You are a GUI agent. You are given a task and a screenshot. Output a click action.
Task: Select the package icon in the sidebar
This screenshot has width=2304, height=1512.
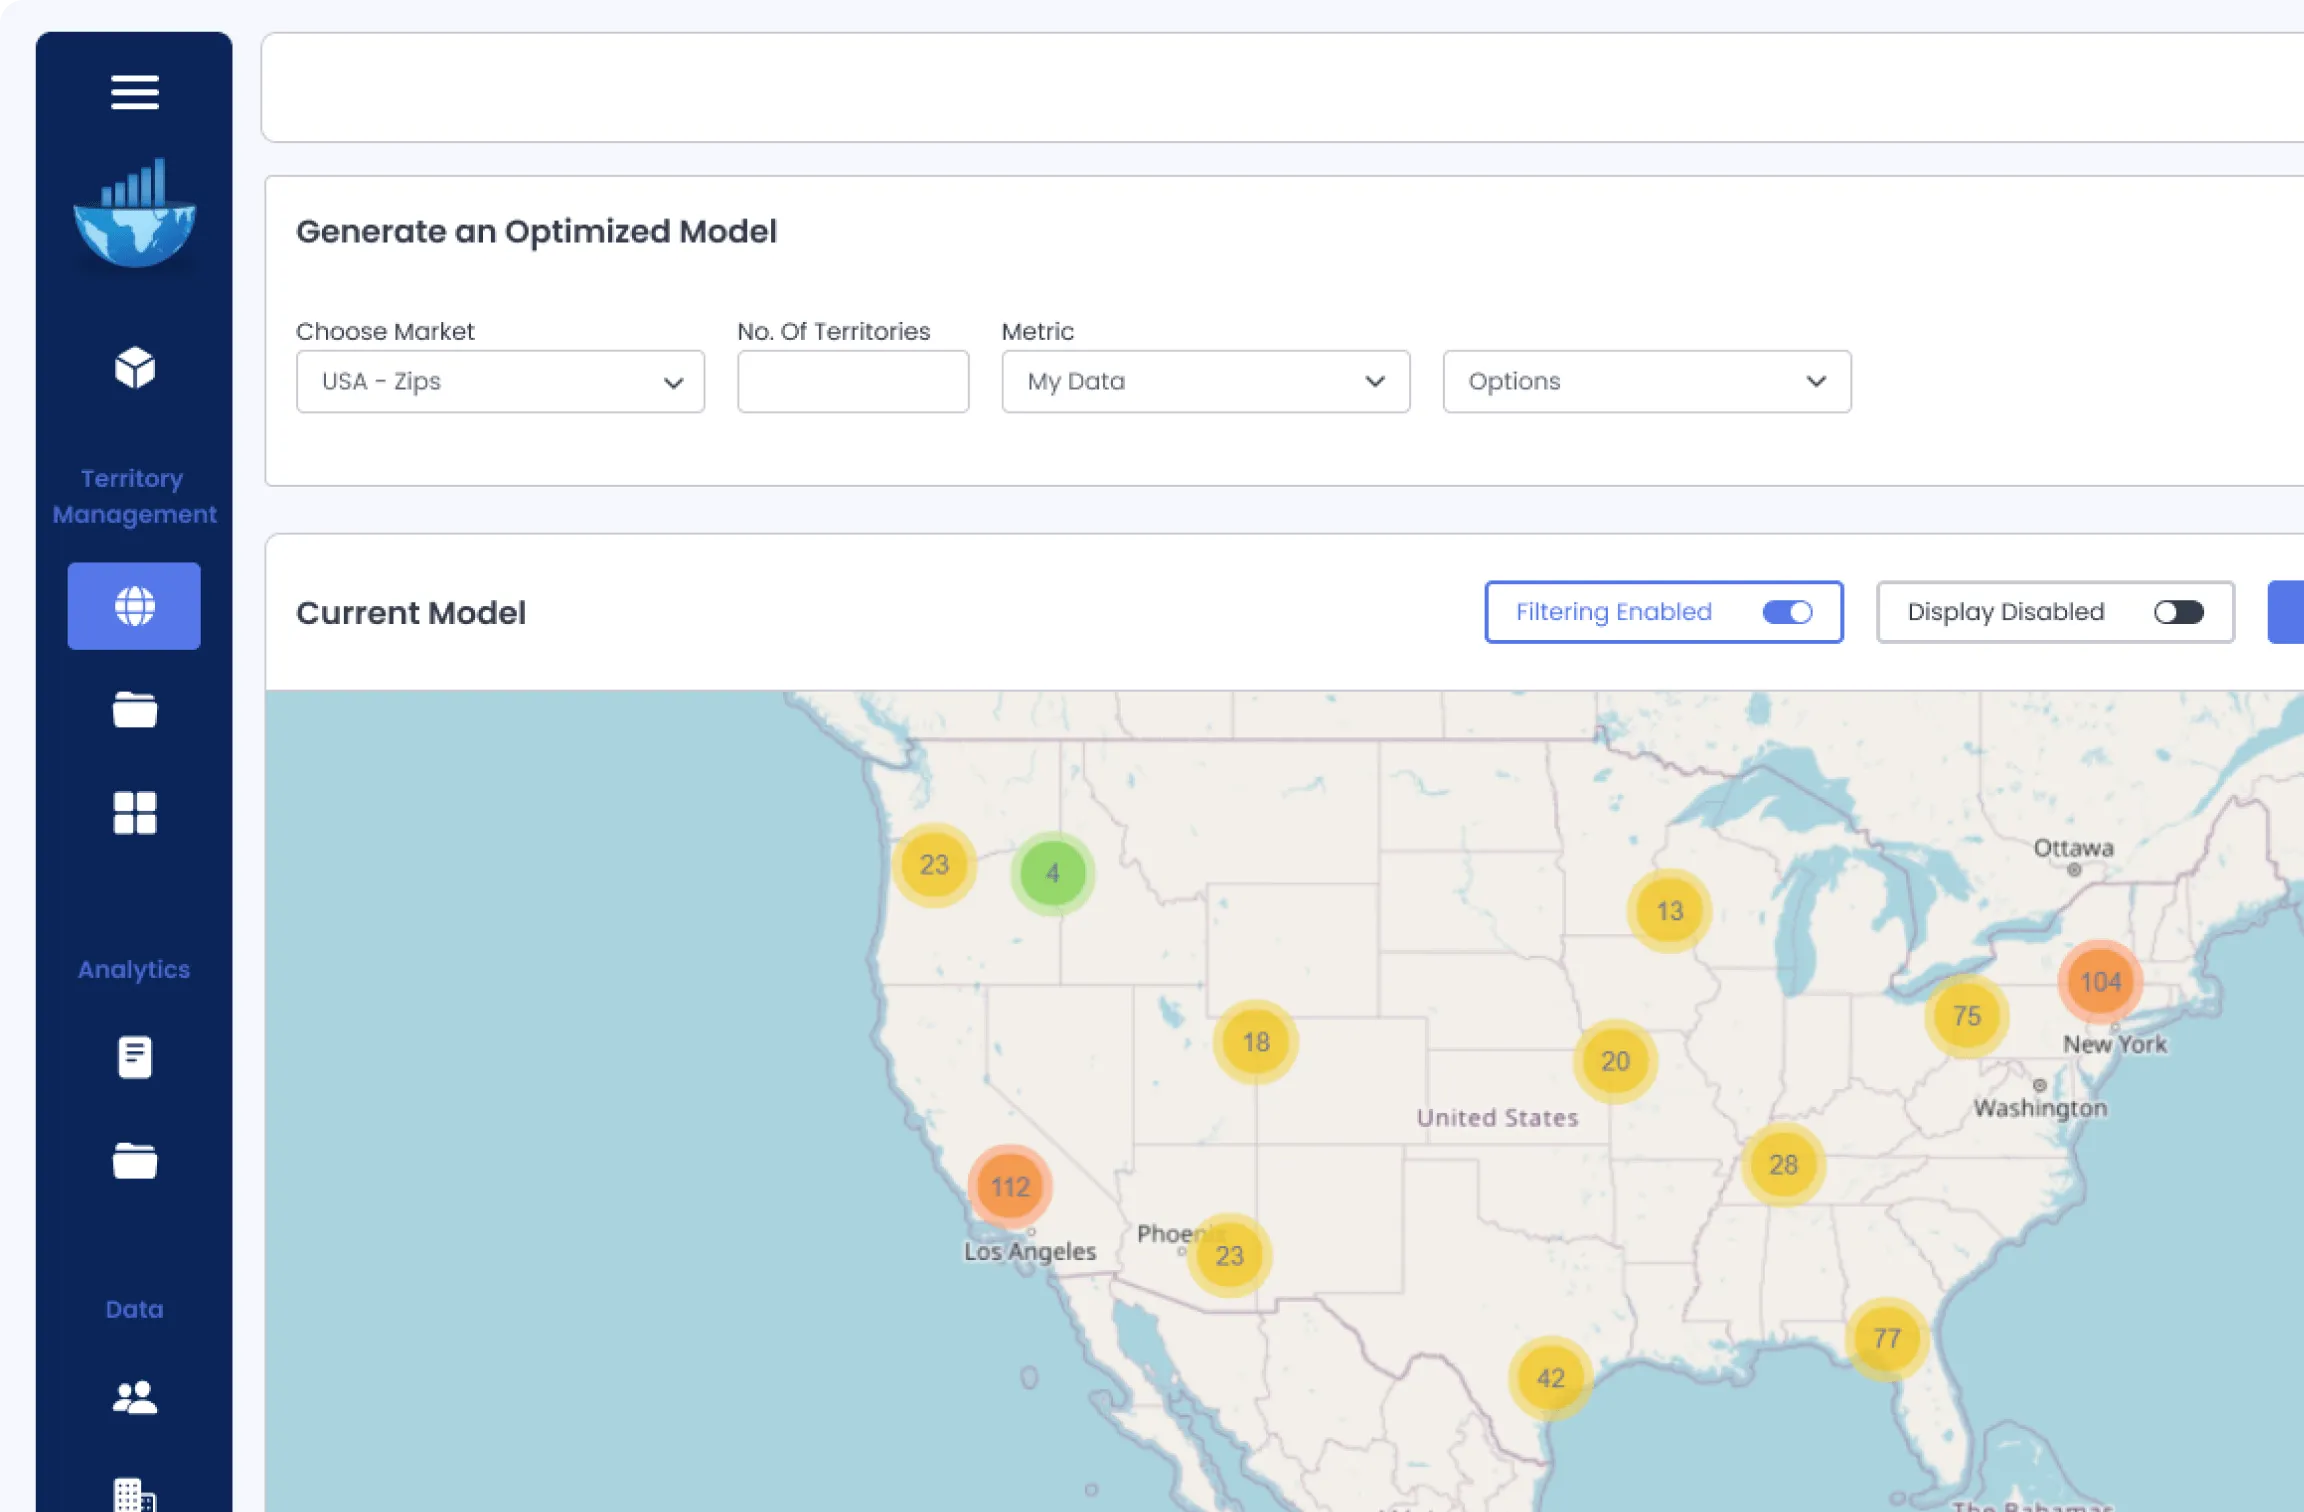[x=133, y=368]
